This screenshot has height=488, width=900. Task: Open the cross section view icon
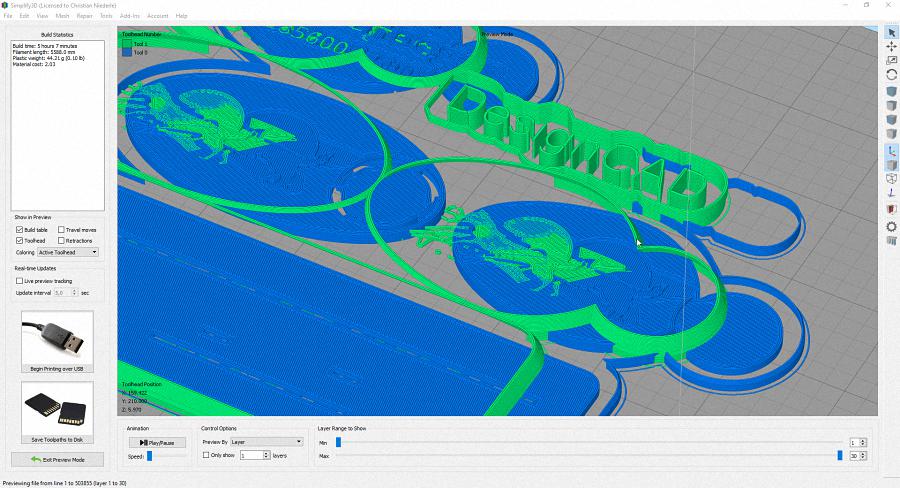(891, 210)
